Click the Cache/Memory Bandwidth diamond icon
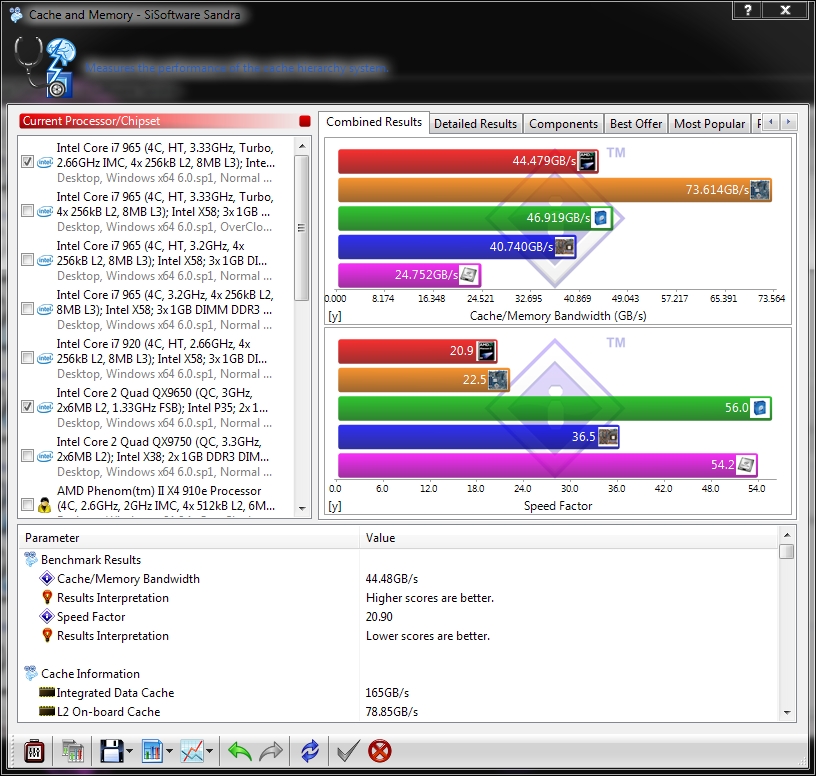This screenshot has height=776, width=816. click(x=47, y=578)
